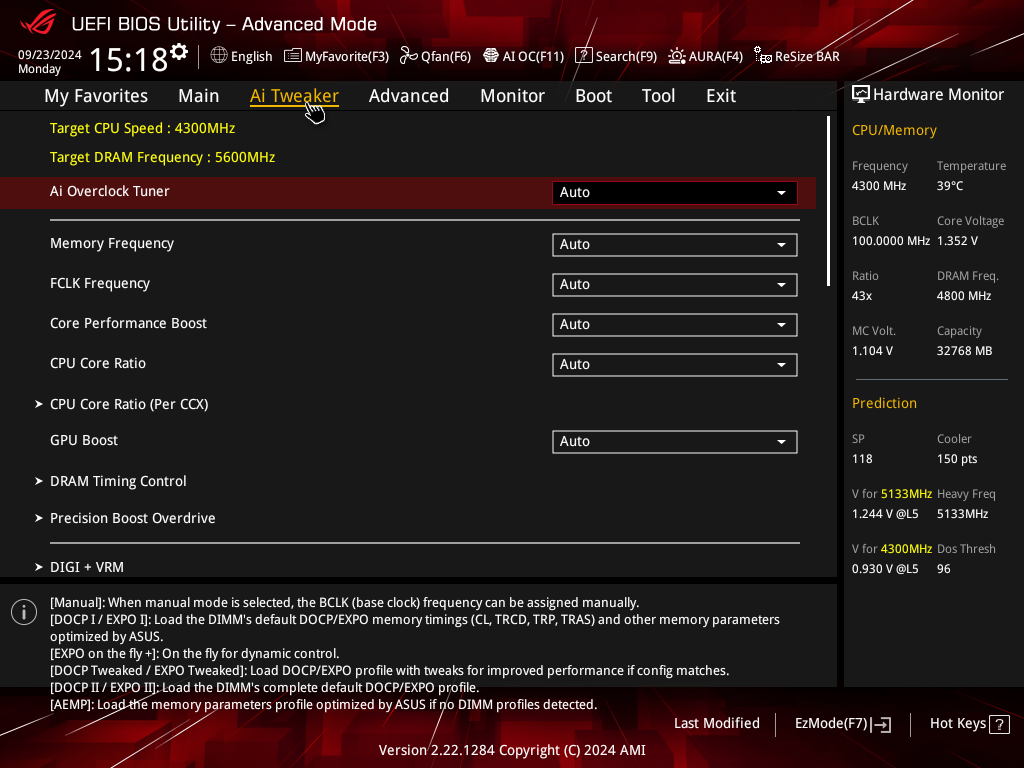The image size is (1024, 768).
Task: Open the Memory Frequency dropdown
Action: [675, 245]
